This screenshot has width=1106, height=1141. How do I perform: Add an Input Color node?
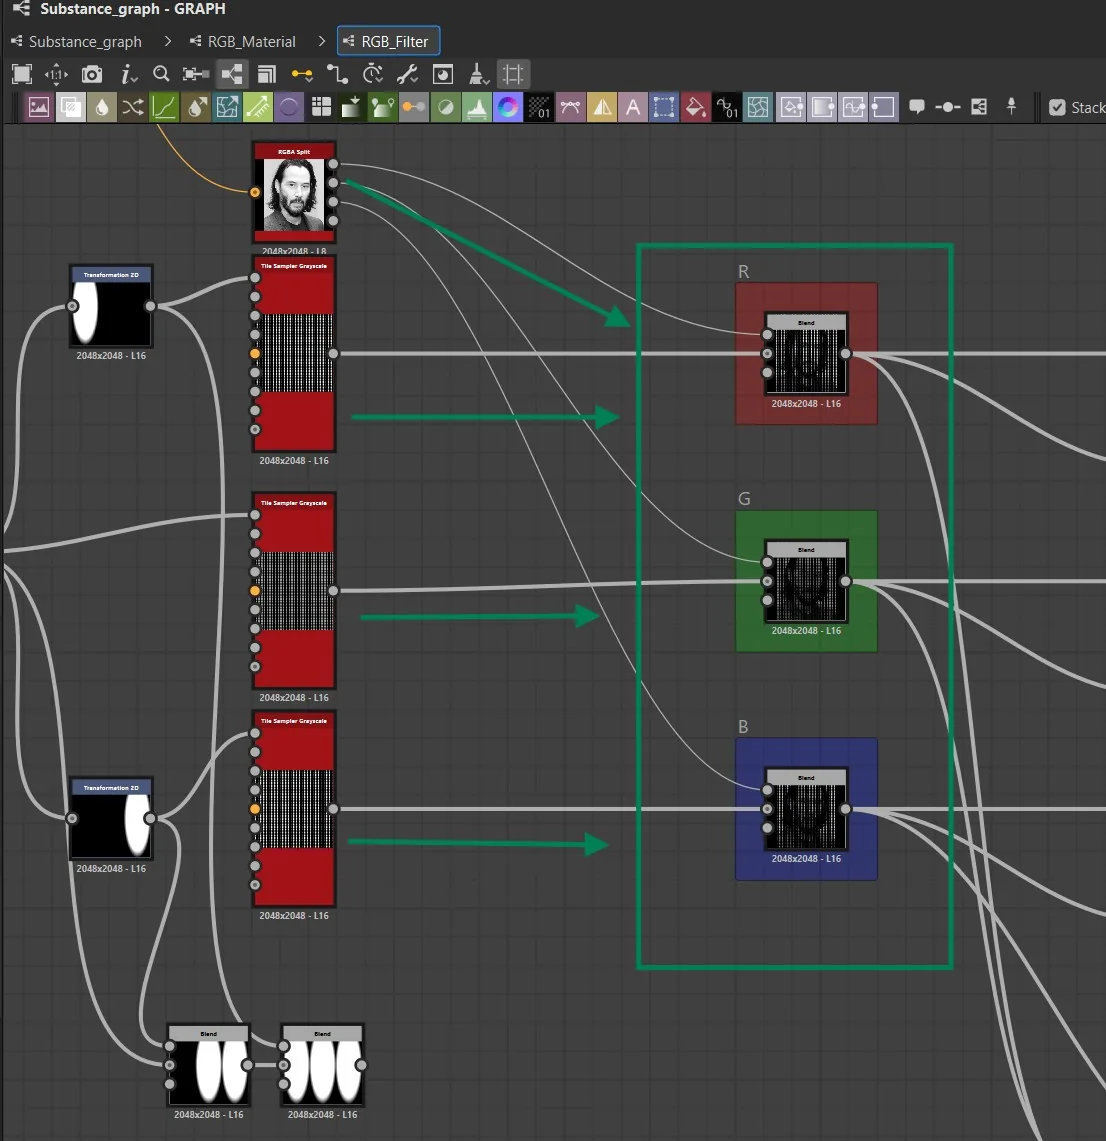pyautogui.click(x=791, y=108)
